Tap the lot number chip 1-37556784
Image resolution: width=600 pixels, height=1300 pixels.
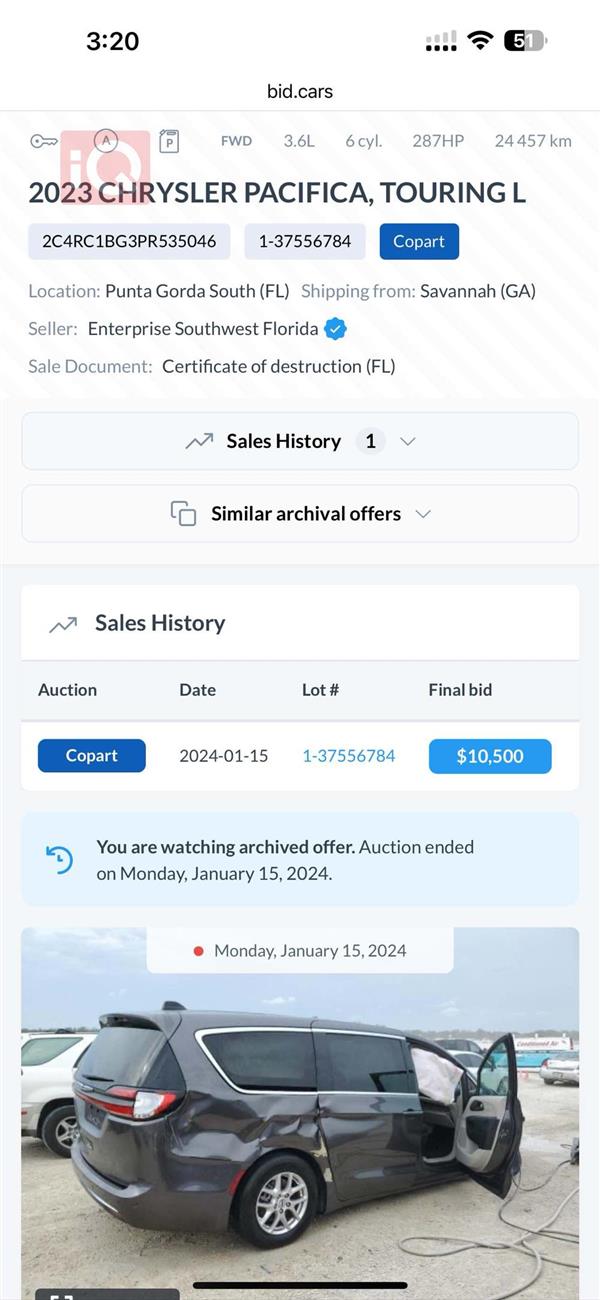[x=305, y=241]
